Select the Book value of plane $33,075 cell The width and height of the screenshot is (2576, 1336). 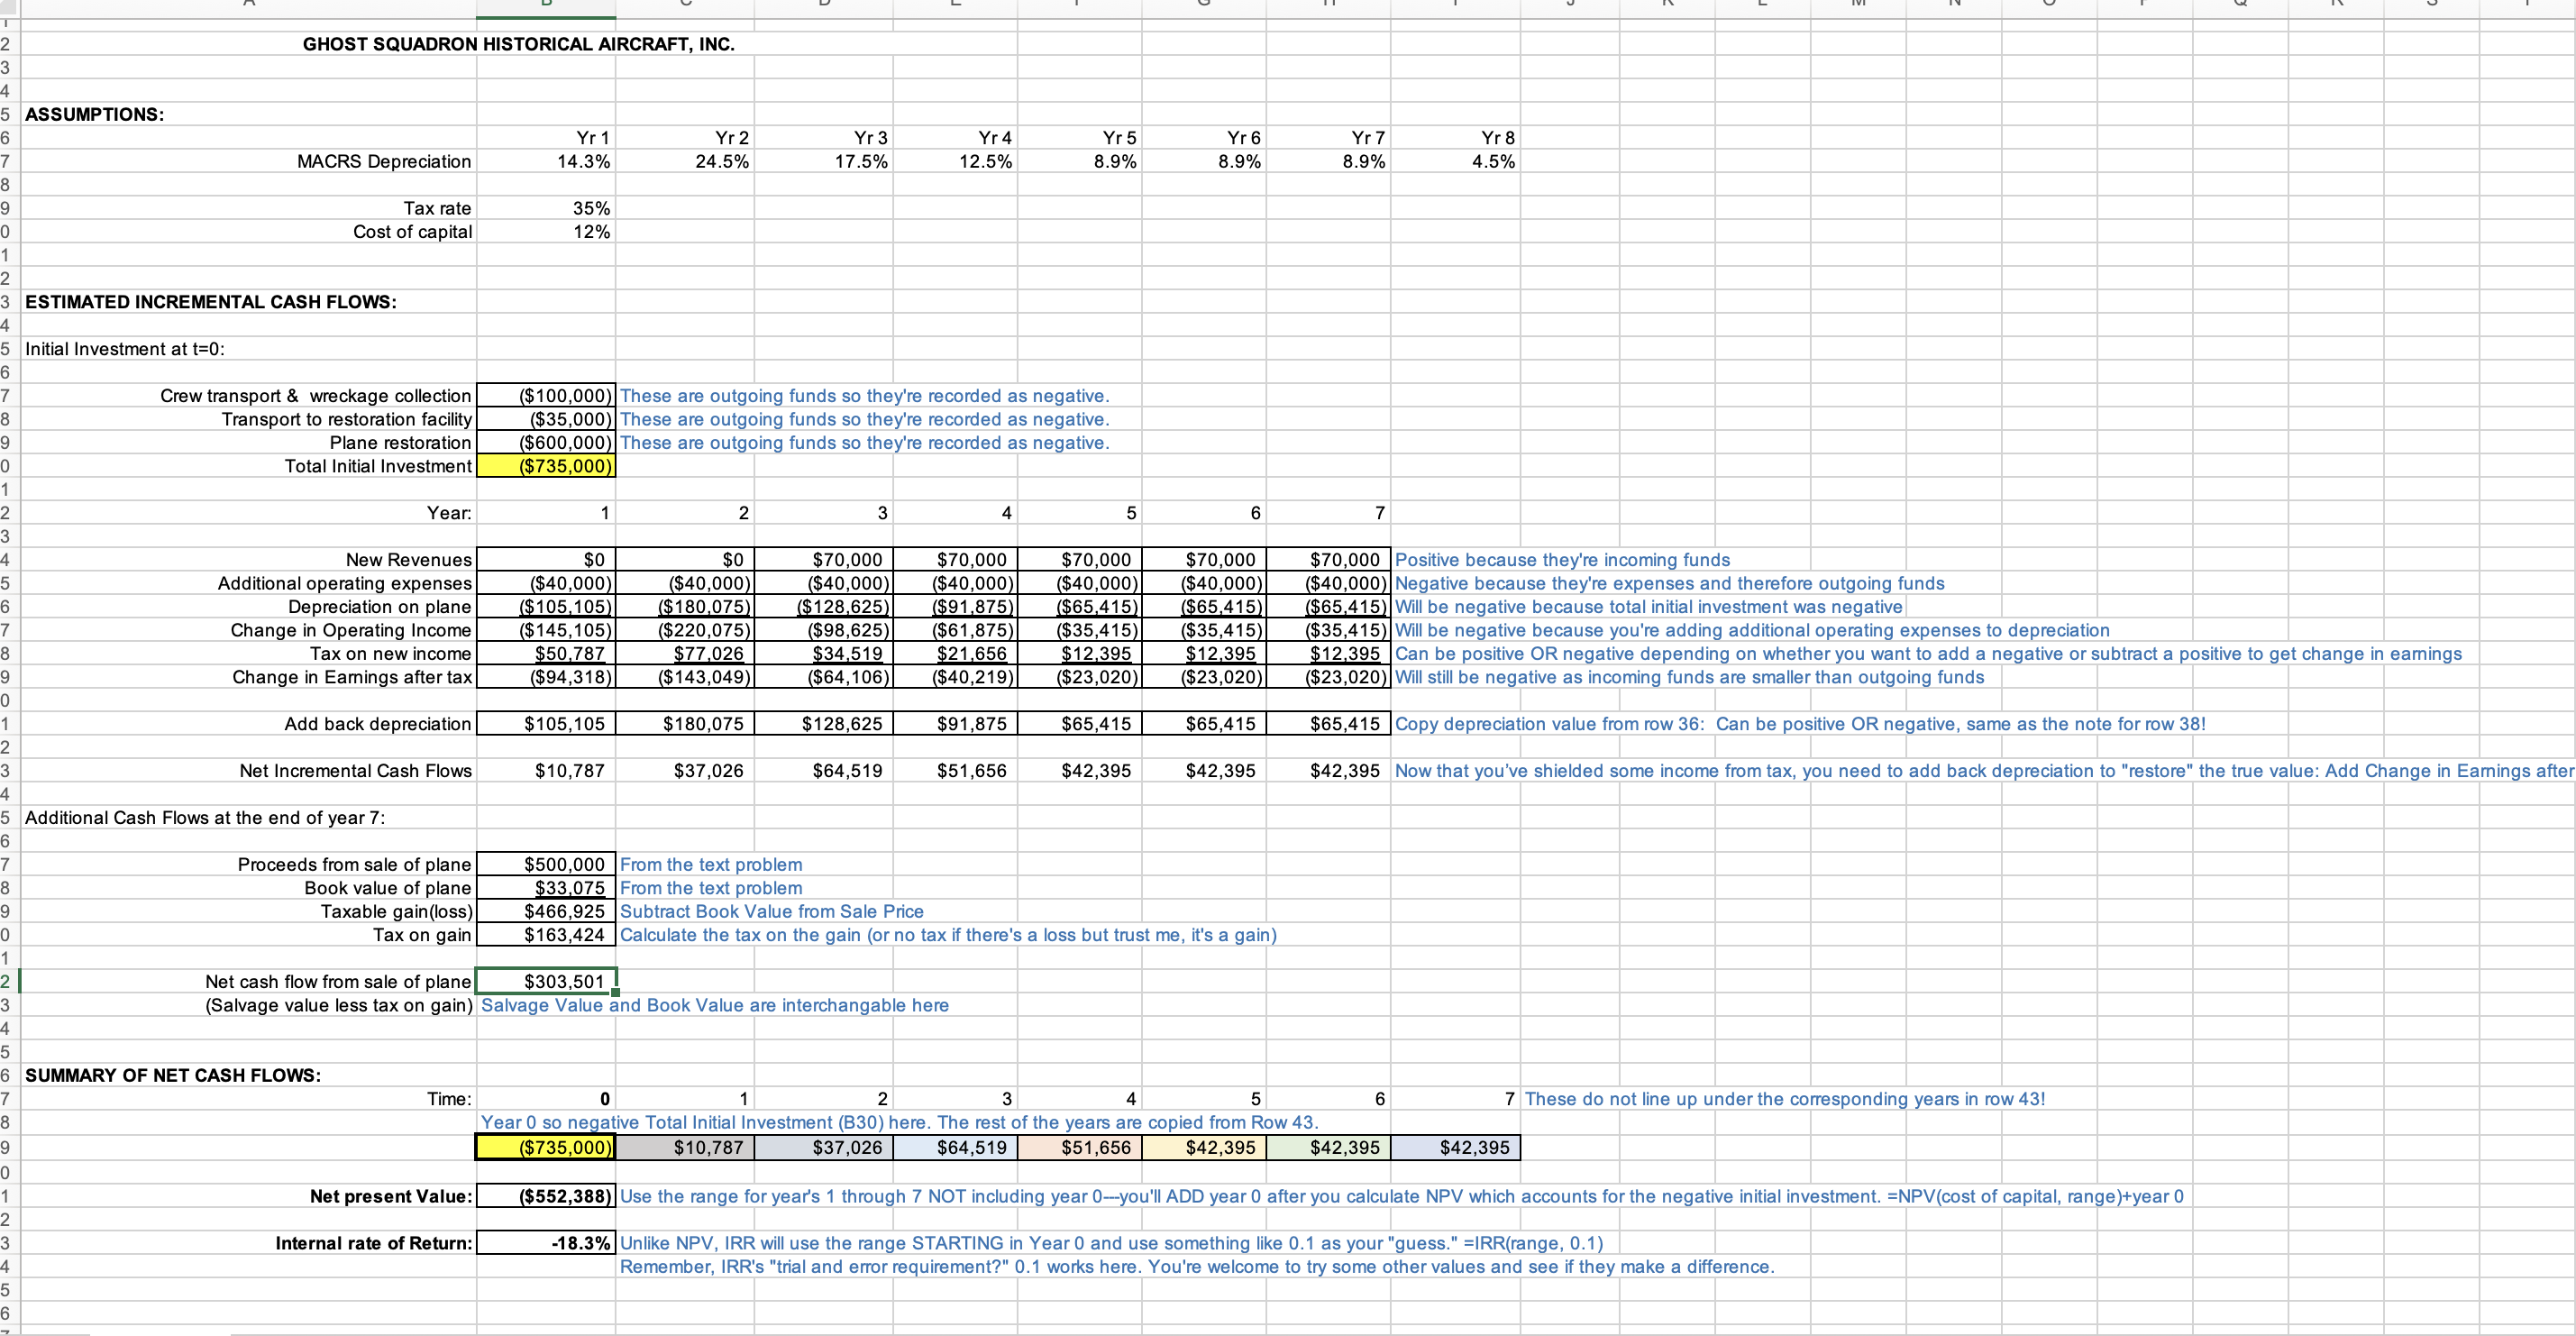(569, 888)
